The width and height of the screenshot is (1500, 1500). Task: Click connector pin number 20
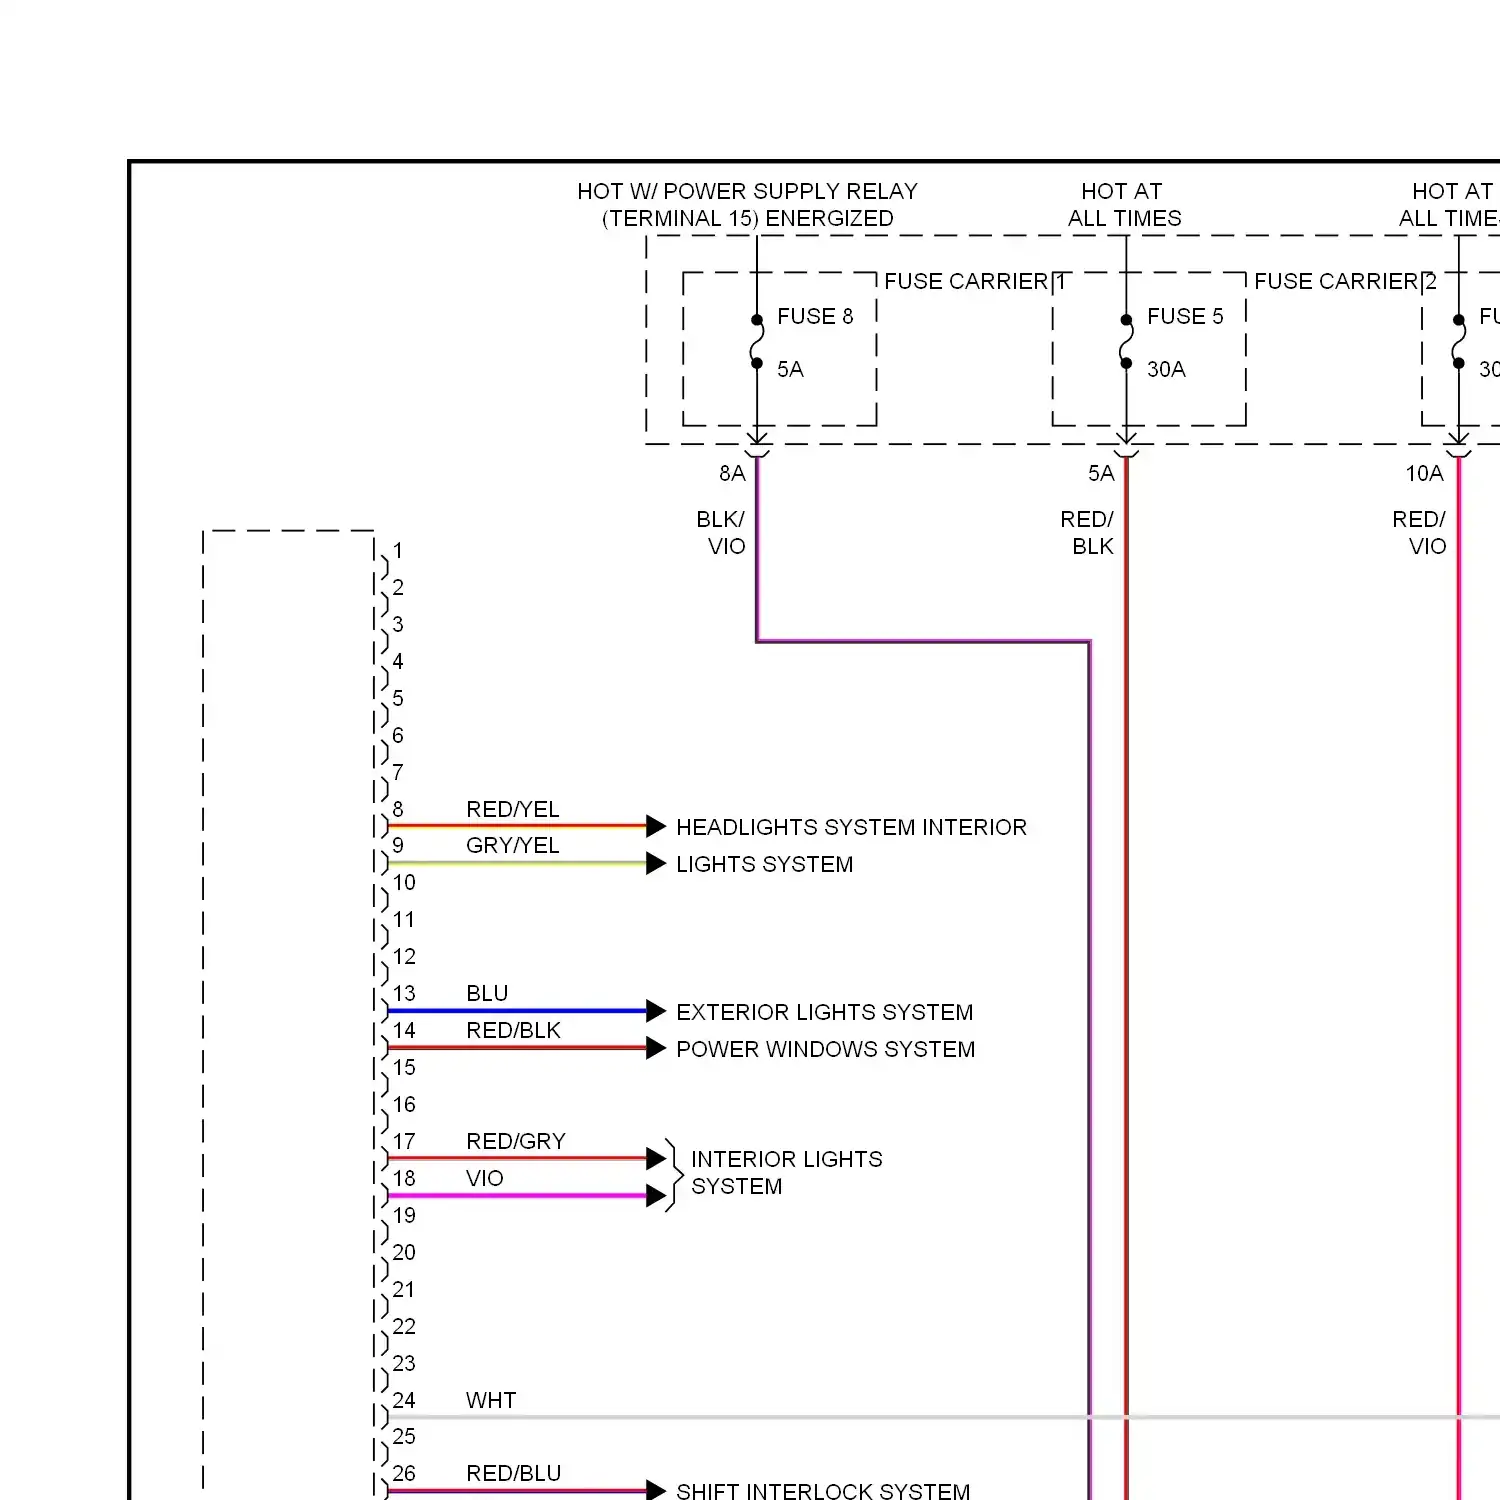(x=403, y=1252)
